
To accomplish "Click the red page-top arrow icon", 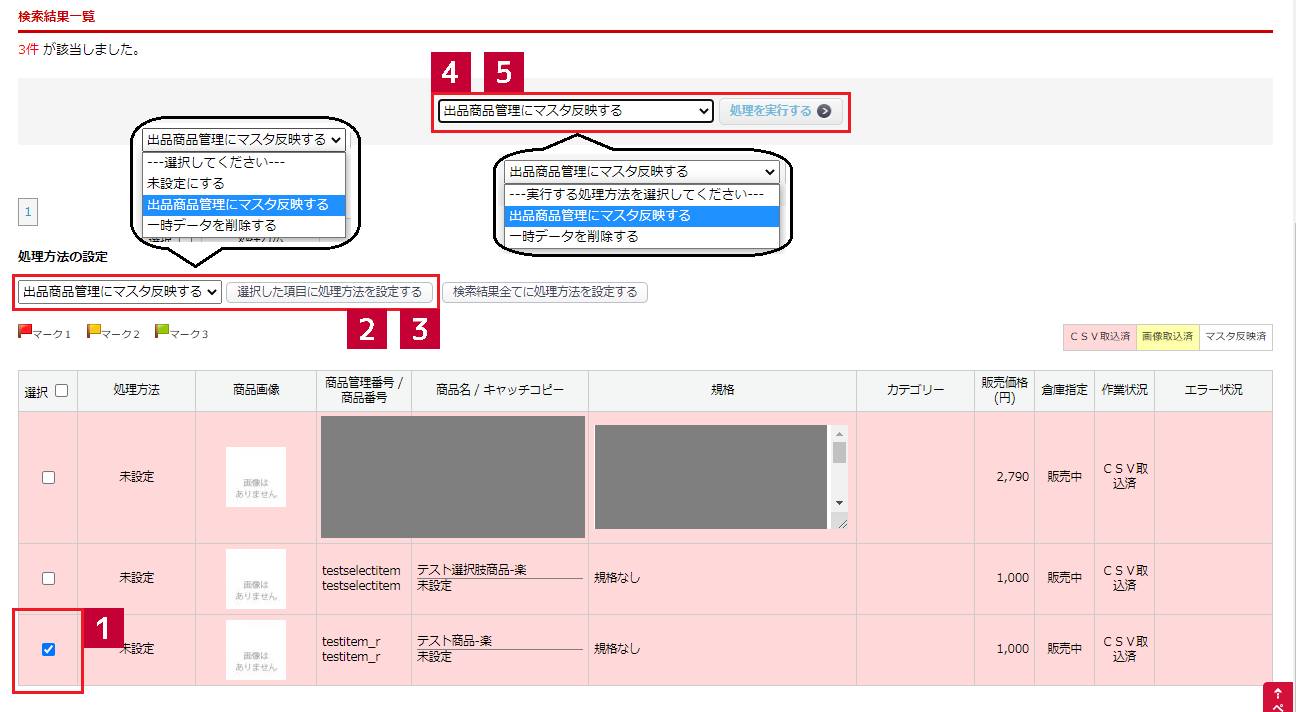I will pyautogui.click(x=1278, y=698).
